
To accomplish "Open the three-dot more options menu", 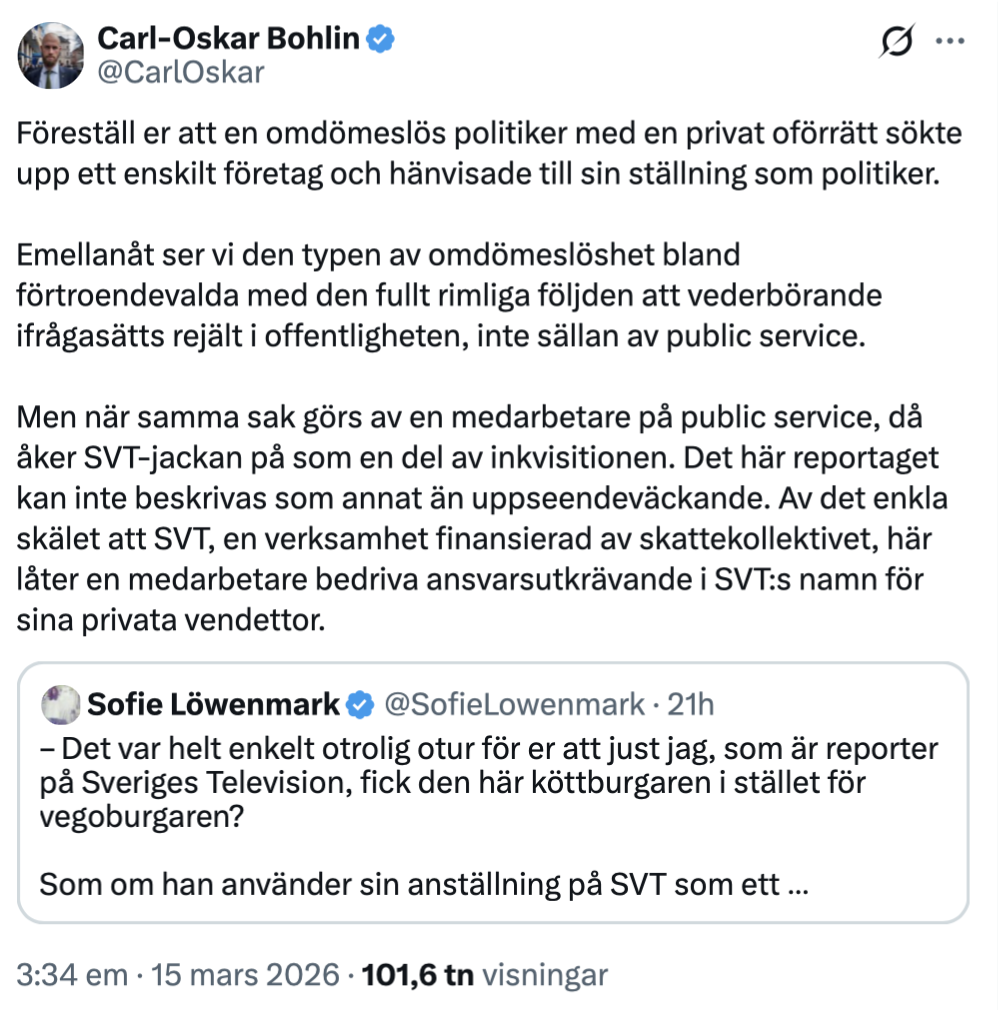I will tap(949, 41).
